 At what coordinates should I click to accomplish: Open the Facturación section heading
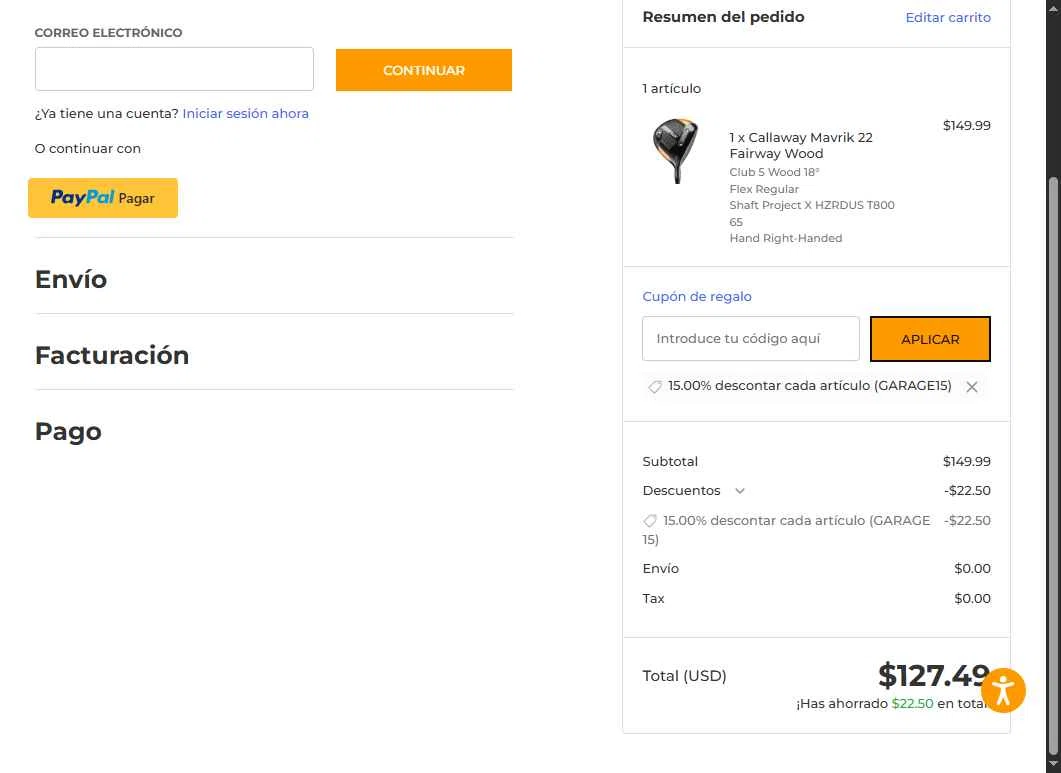coord(112,355)
